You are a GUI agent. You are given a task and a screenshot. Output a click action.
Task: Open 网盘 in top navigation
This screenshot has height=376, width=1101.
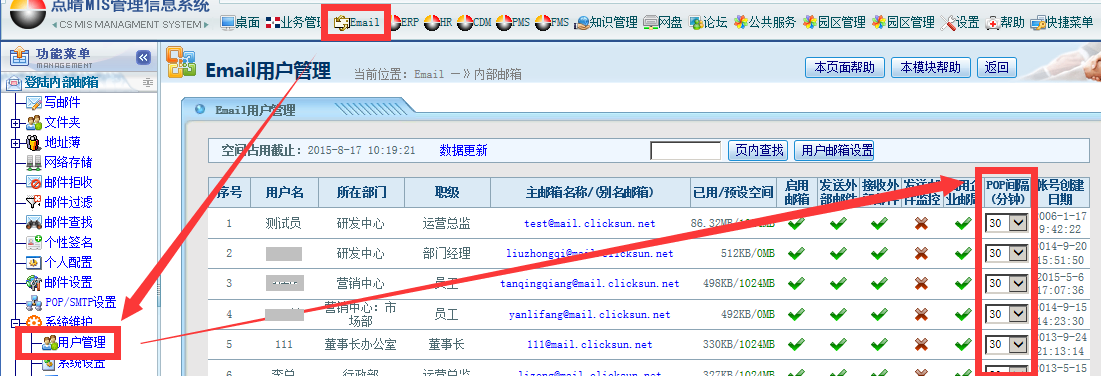pyautogui.click(x=662, y=22)
